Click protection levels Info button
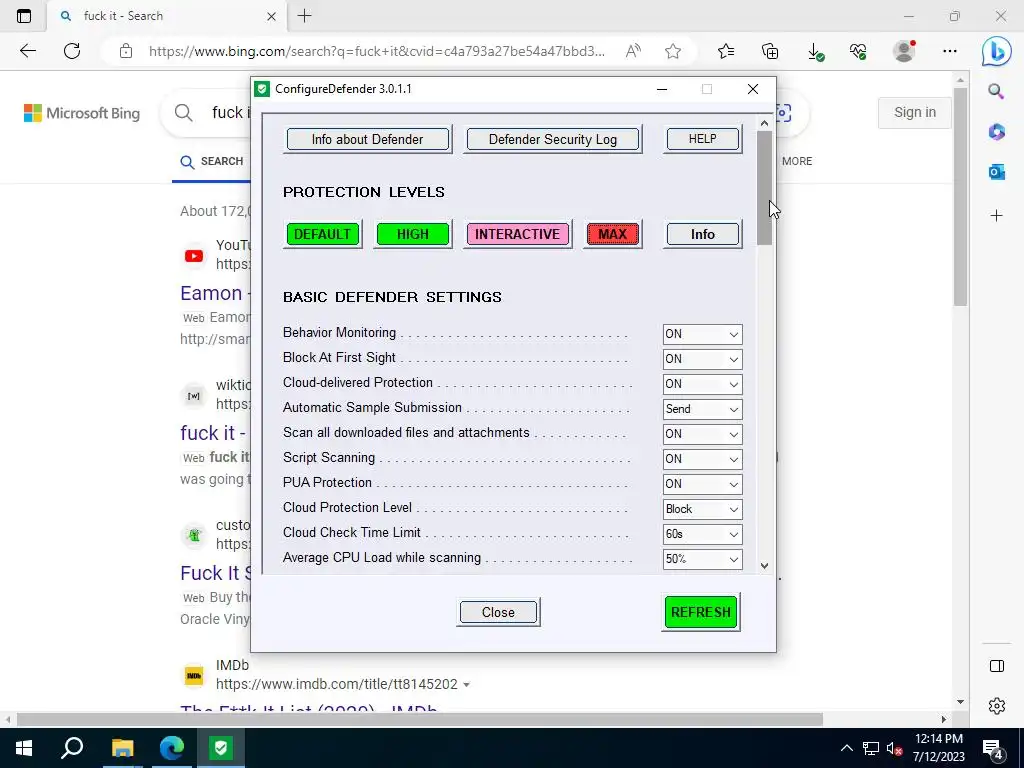The height and width of the screenshot is (768, 1024). coord(703,234)
